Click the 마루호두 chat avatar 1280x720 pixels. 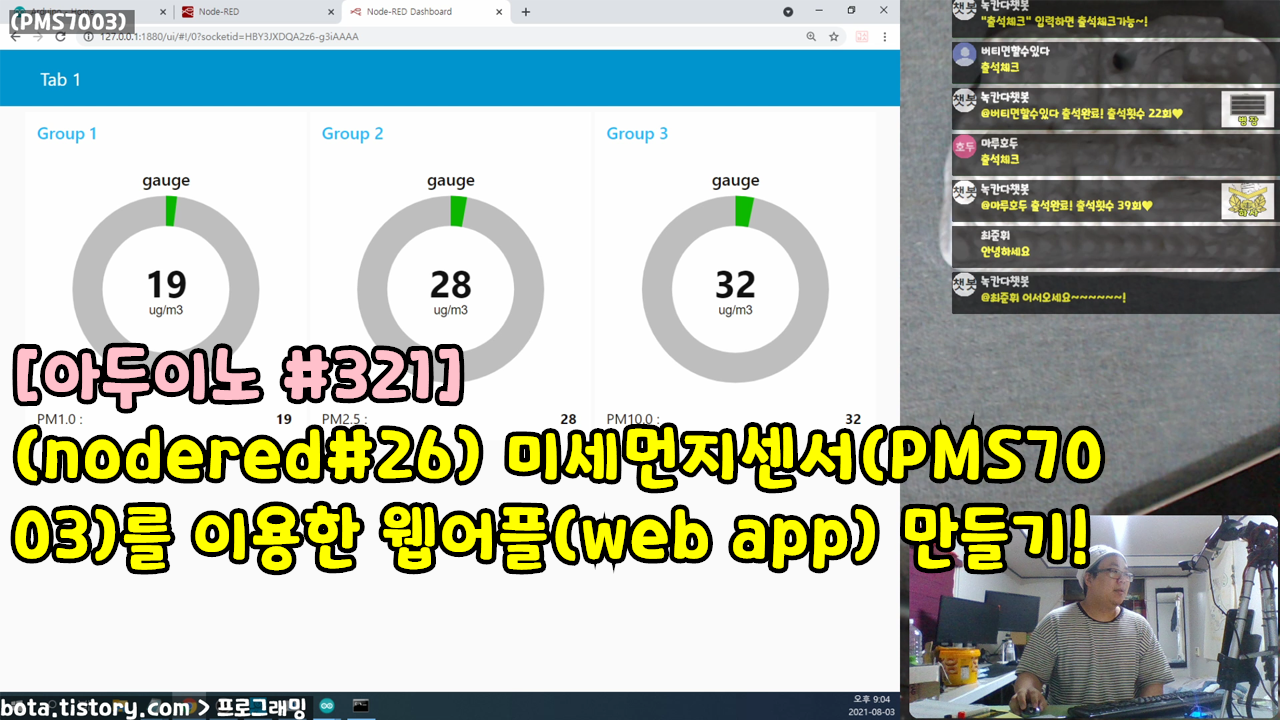[x=964, y=147]
